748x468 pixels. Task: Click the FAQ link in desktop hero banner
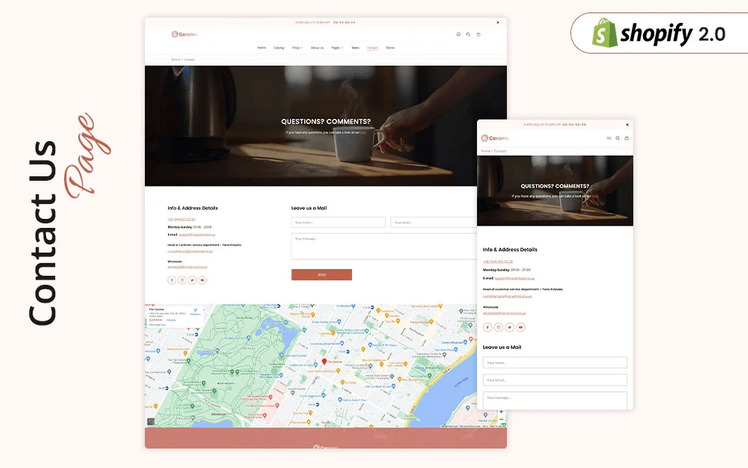click(x=363, y=133)
